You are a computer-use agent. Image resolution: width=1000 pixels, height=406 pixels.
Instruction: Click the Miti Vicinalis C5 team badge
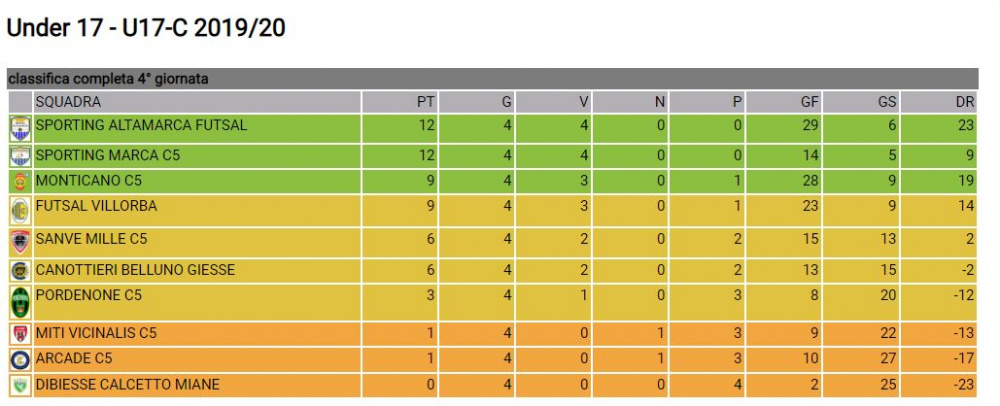[20, 334]
